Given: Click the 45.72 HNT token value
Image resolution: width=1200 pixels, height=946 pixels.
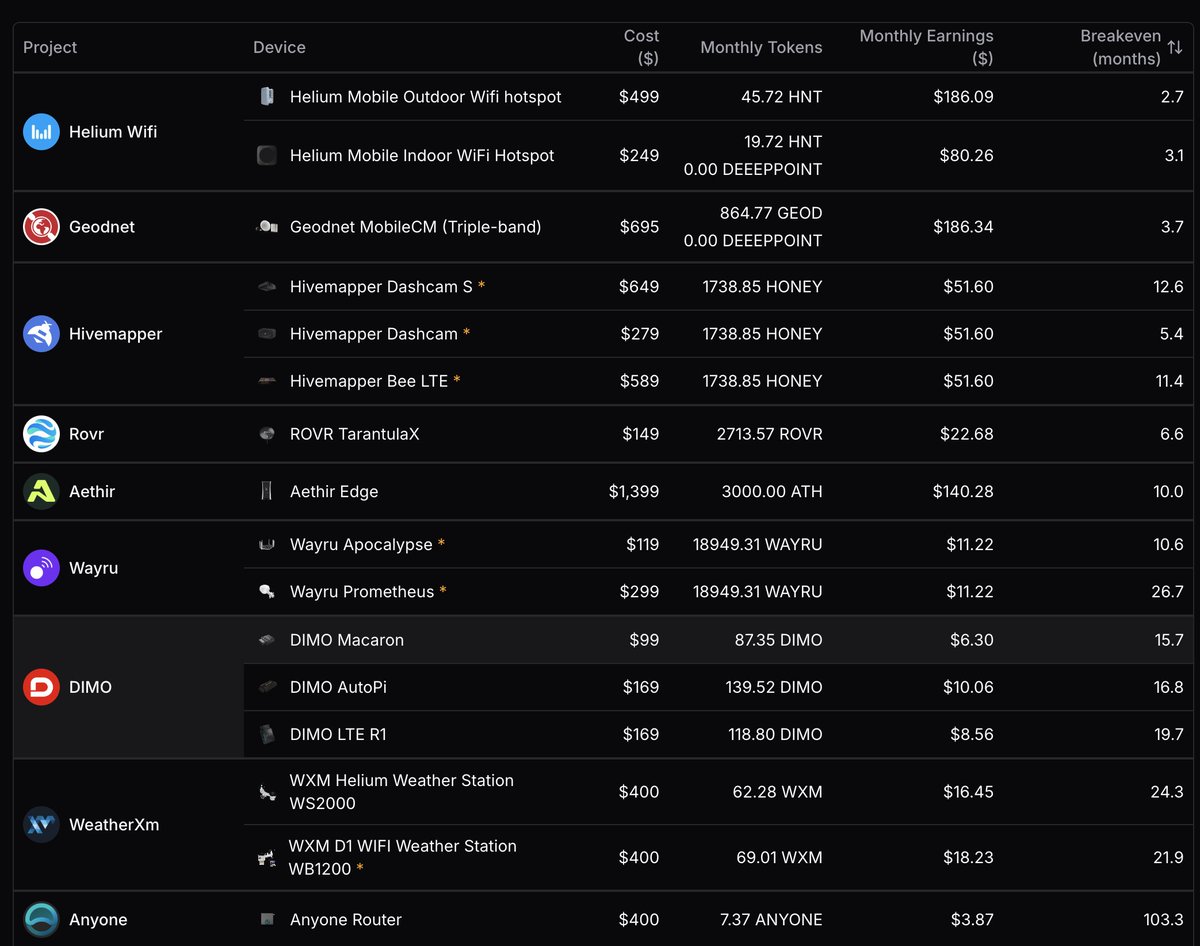Looking at the screenshot, I should [x=782, y=97].
